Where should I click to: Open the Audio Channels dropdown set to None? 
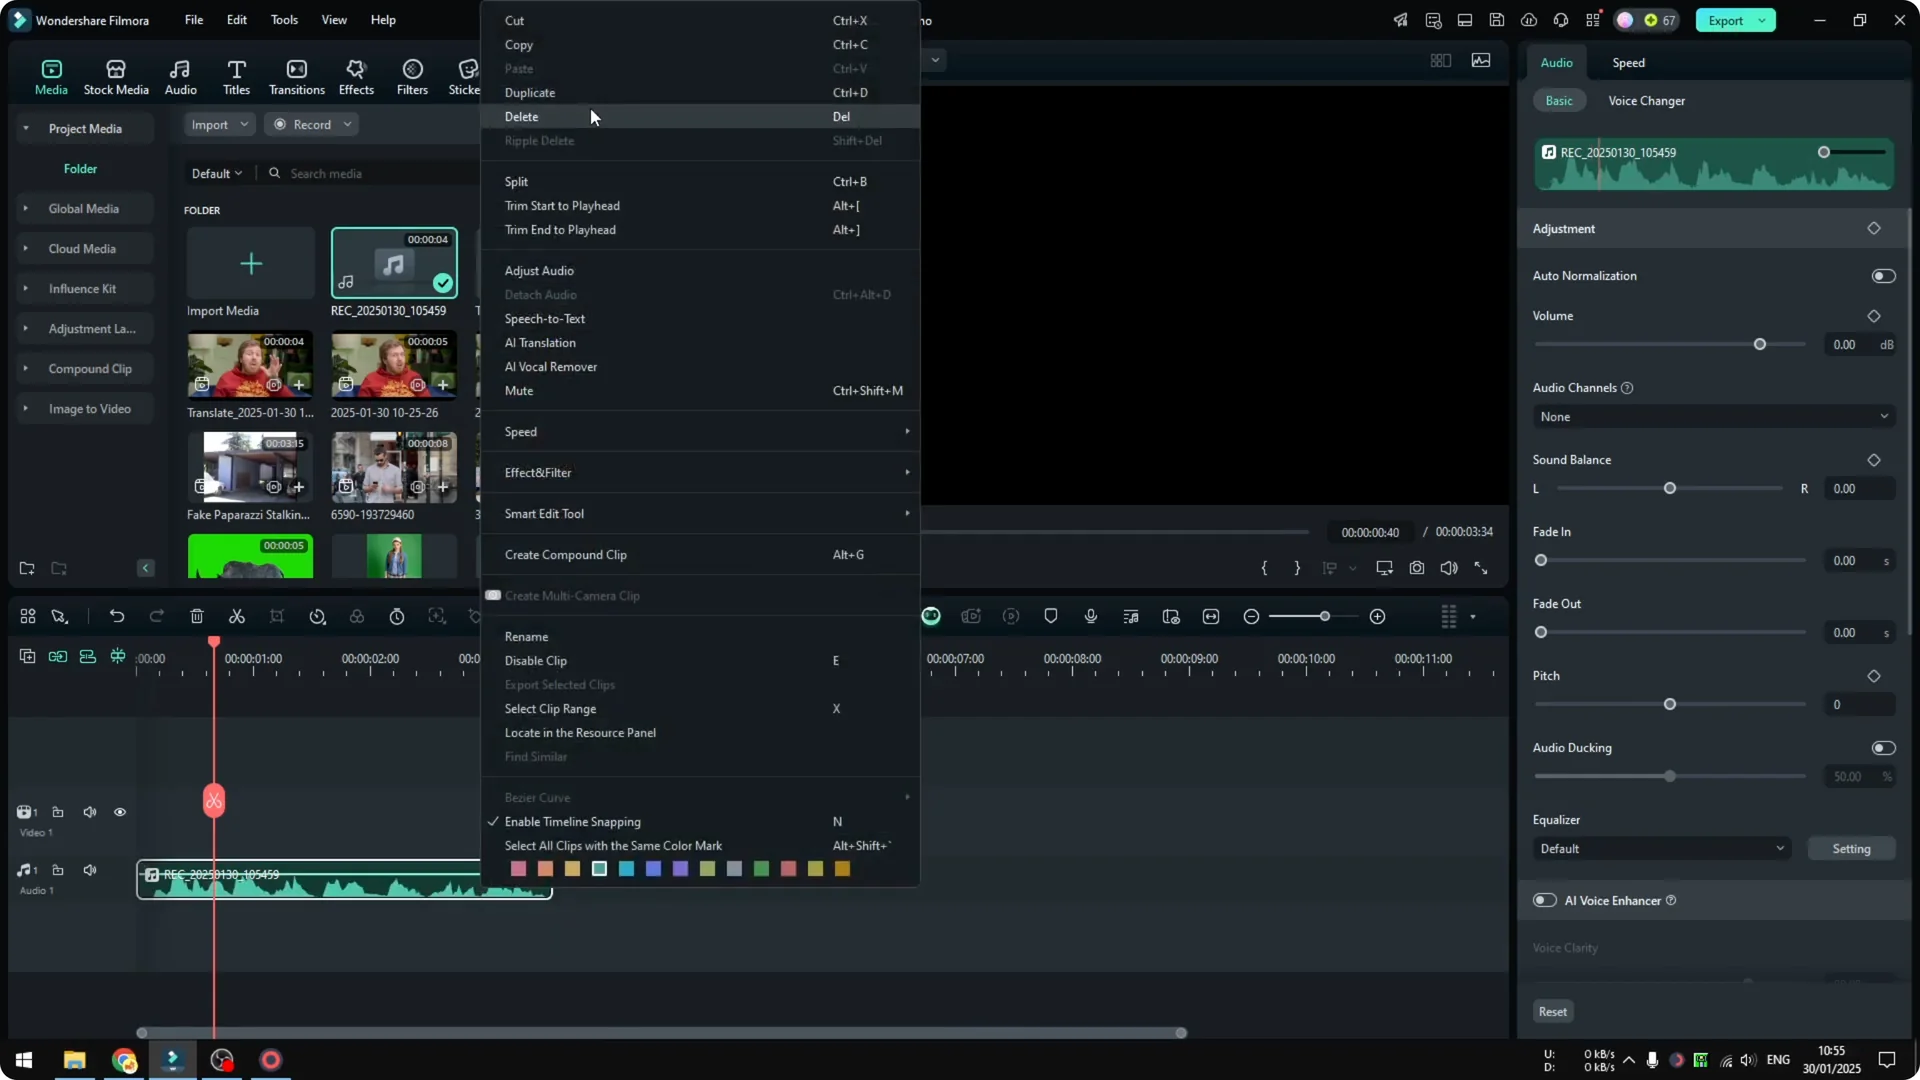[1712, 416]
